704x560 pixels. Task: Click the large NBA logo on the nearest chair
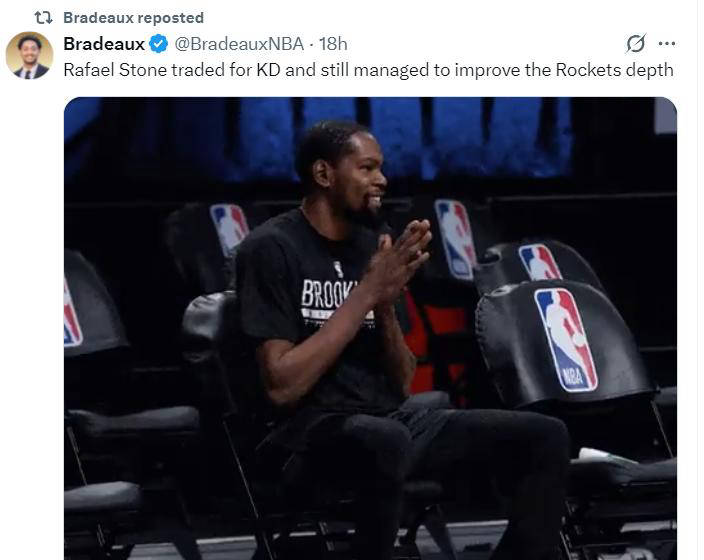tap(565, 340)
